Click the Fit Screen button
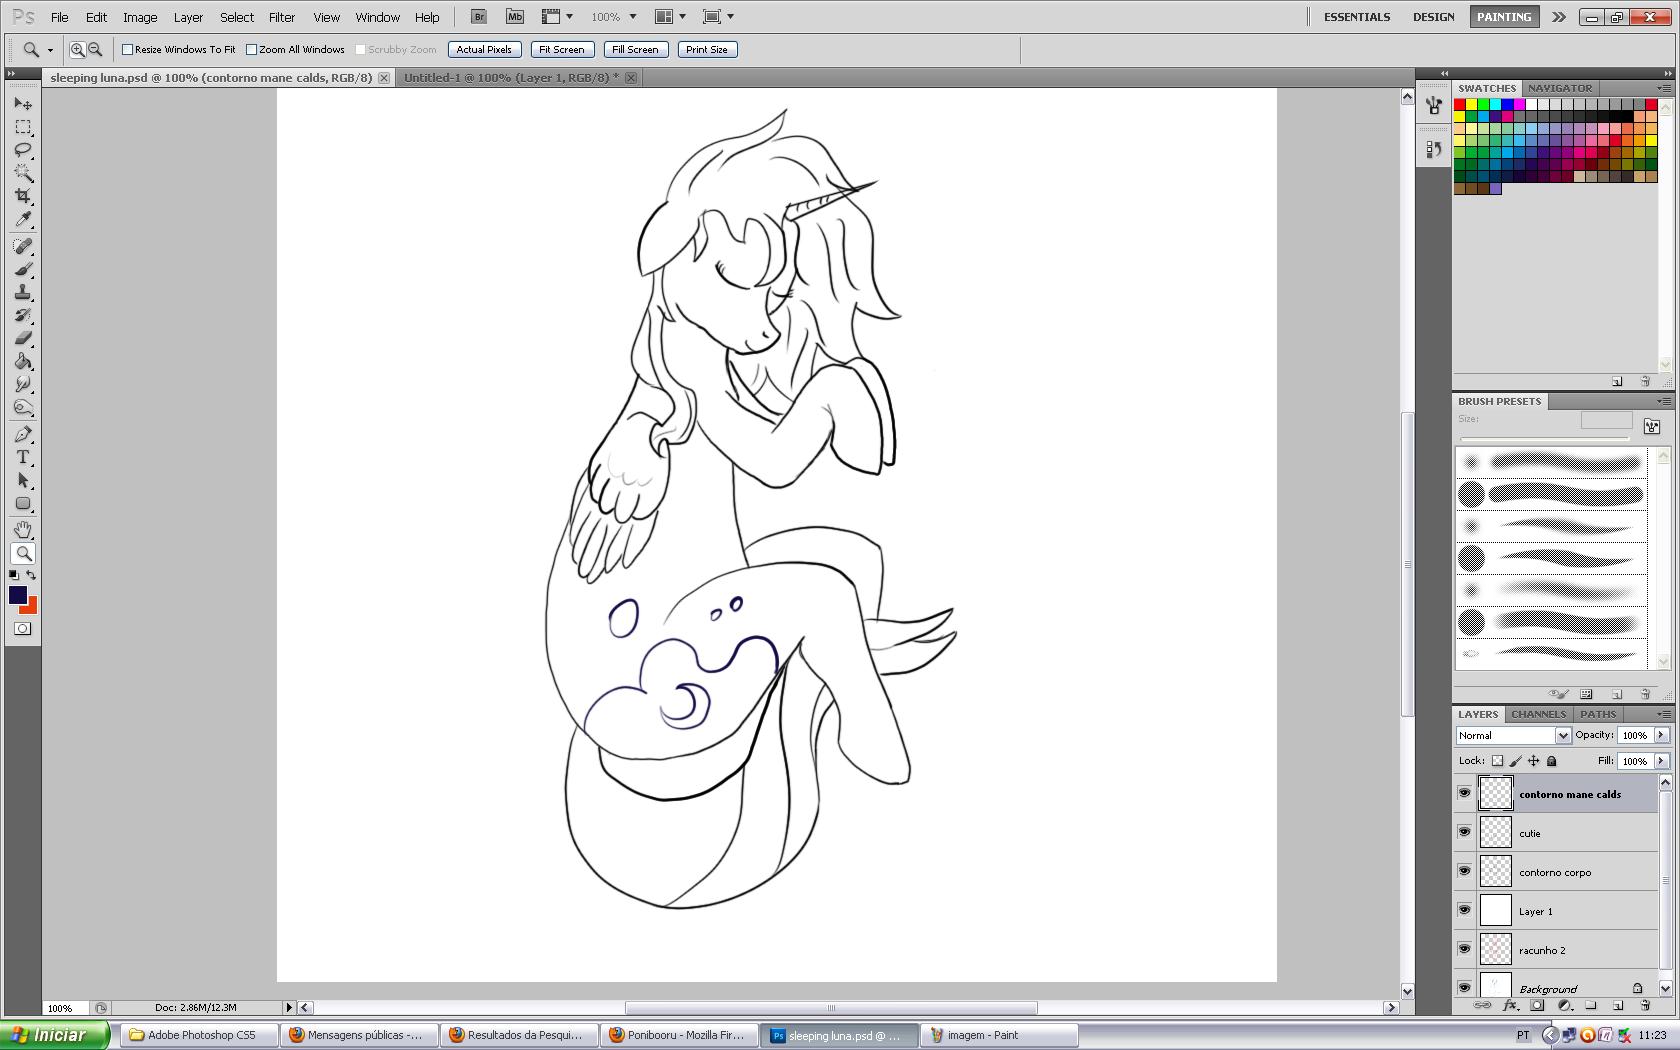Image resolution: width=1680 pixels, height=1050 pixels. click(x=561, y=49)
